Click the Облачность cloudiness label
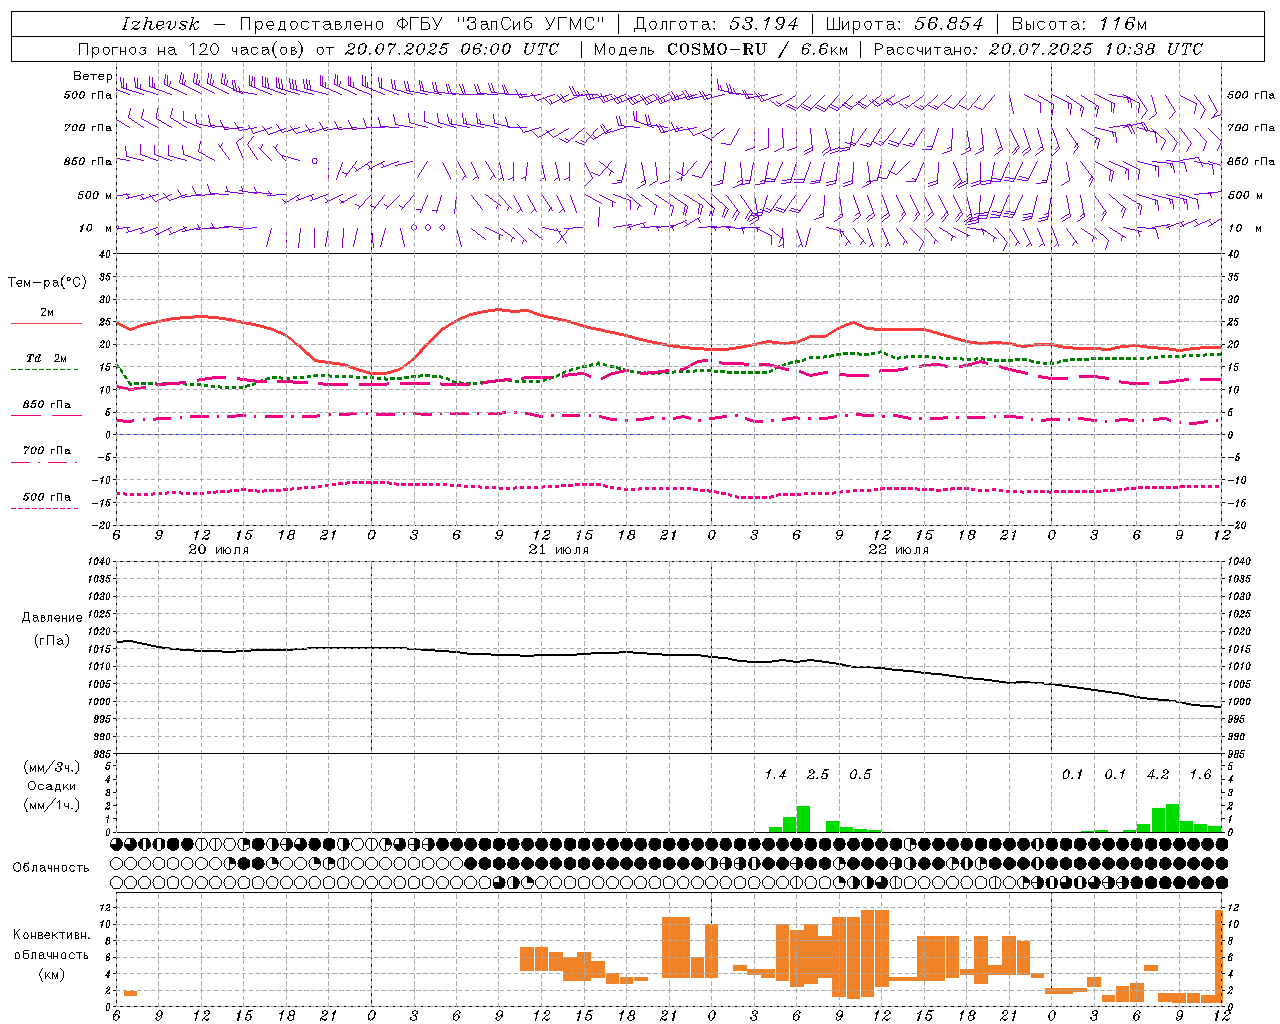Screen dimensions: 1280x1024 click(51, 868)
